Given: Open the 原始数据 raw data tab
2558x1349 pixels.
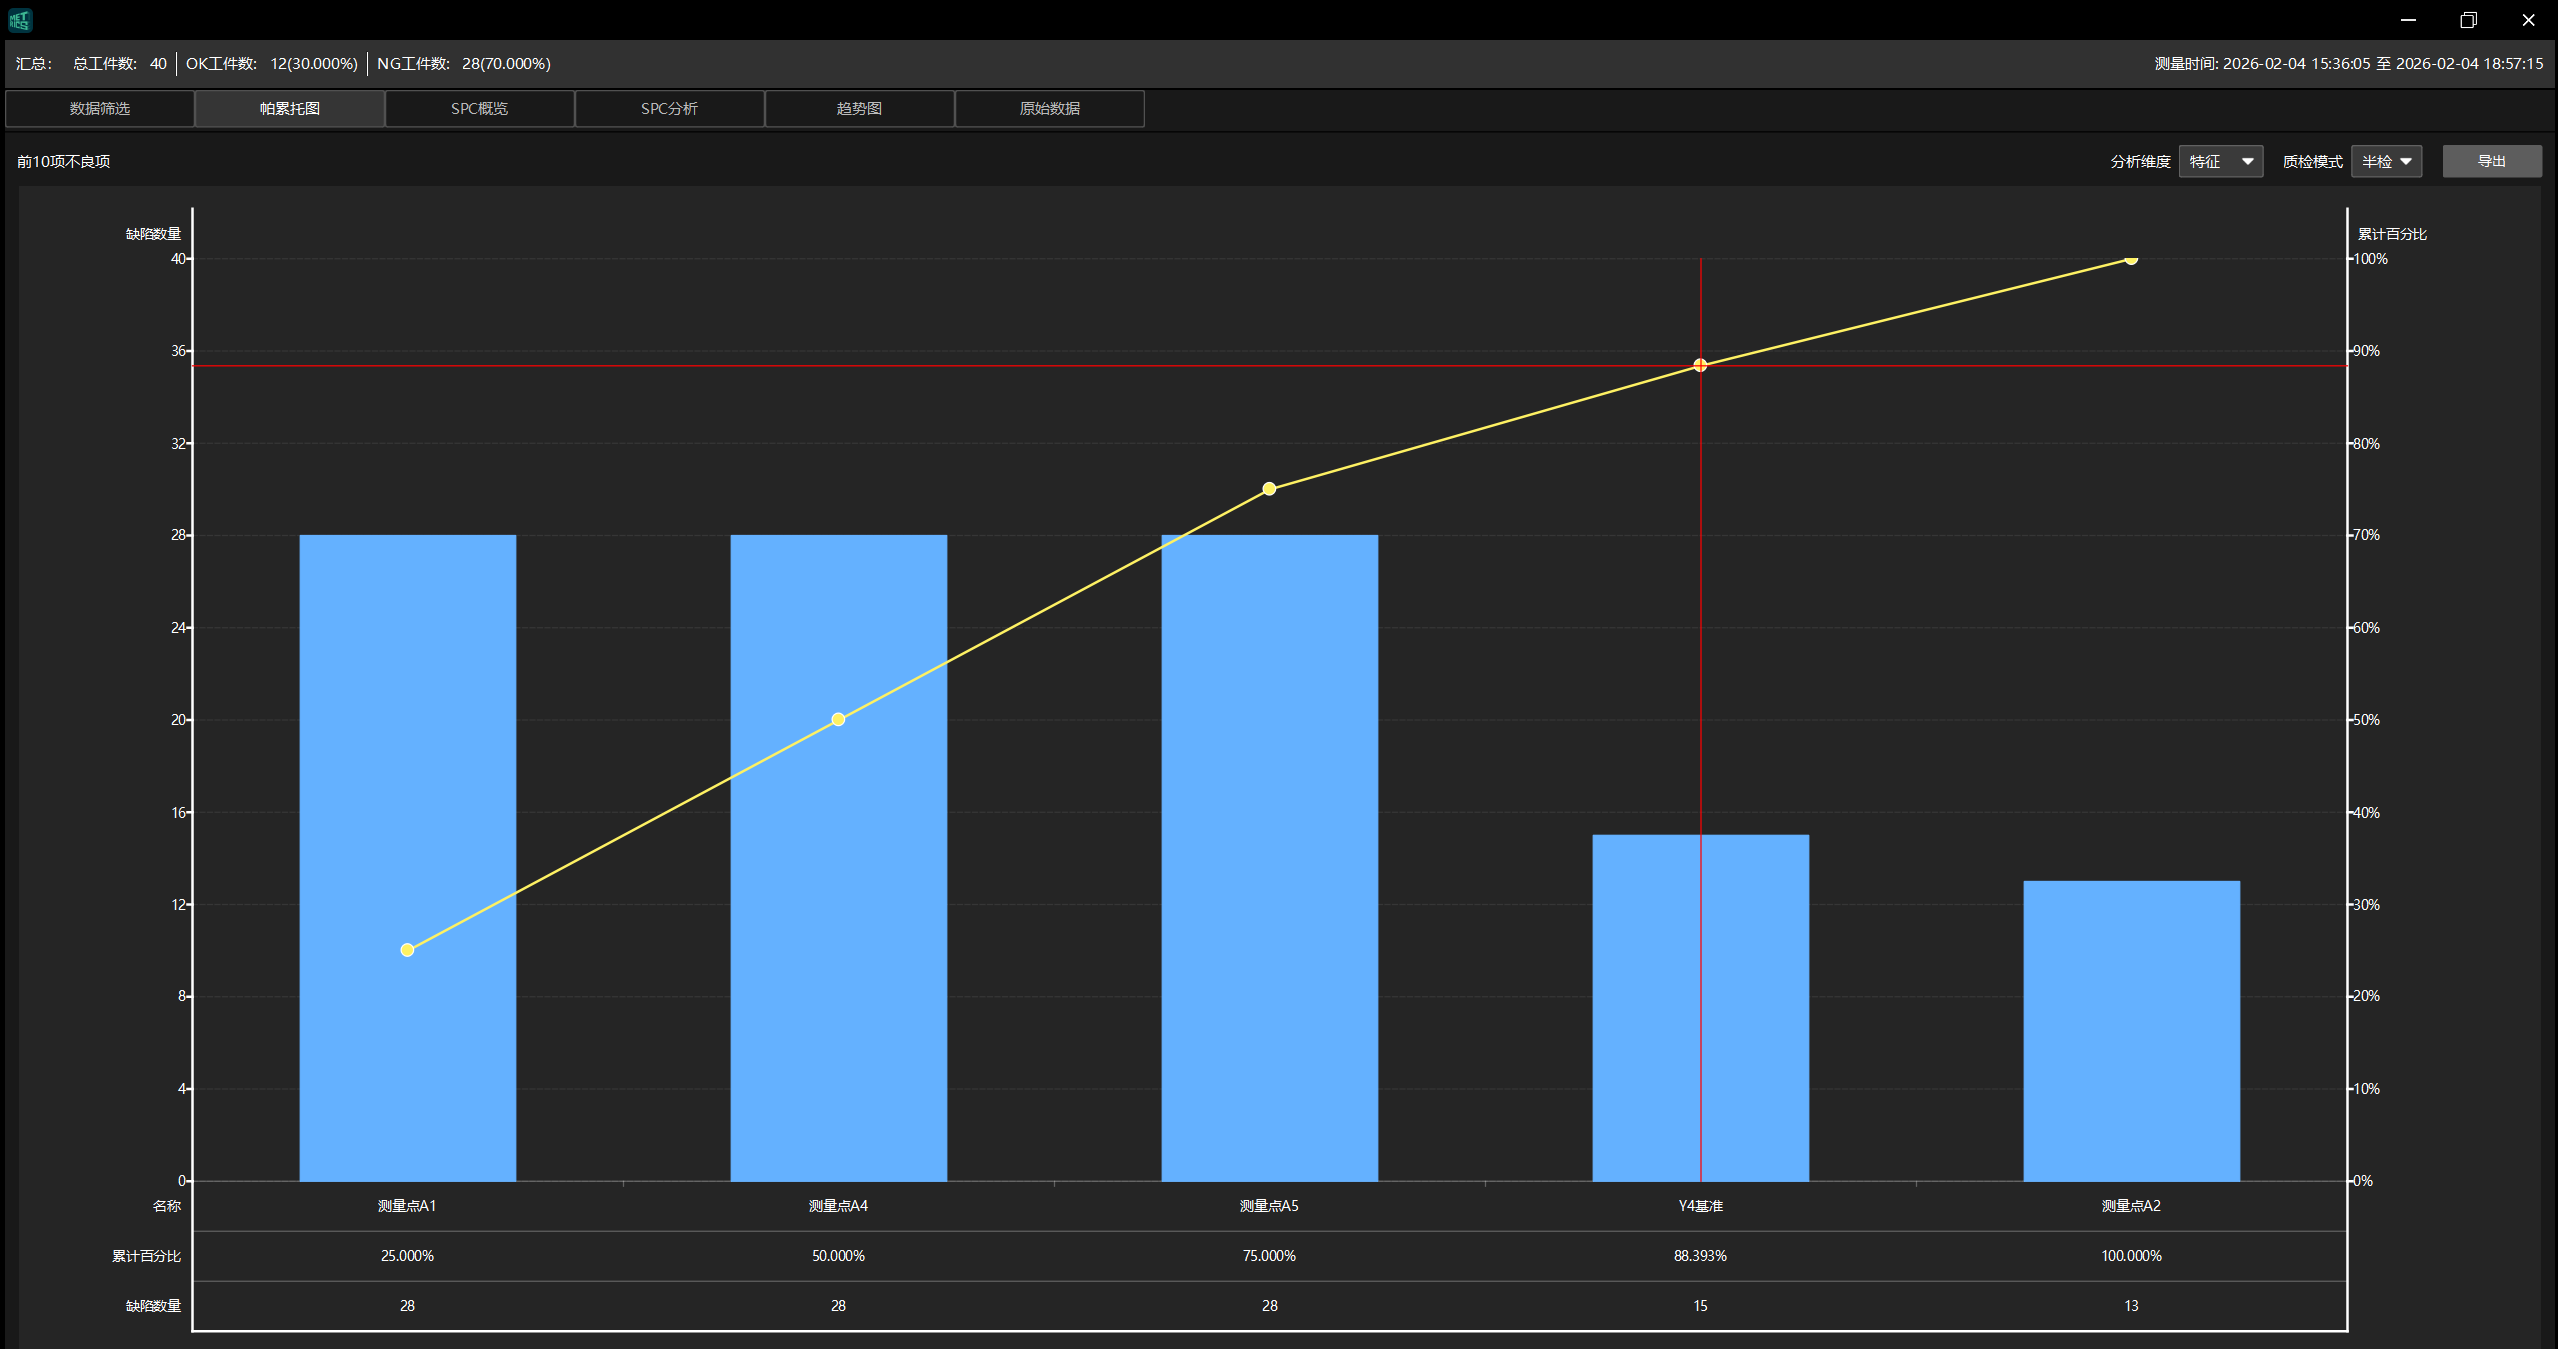Looking at the screenshot, I should (1048, 108).
